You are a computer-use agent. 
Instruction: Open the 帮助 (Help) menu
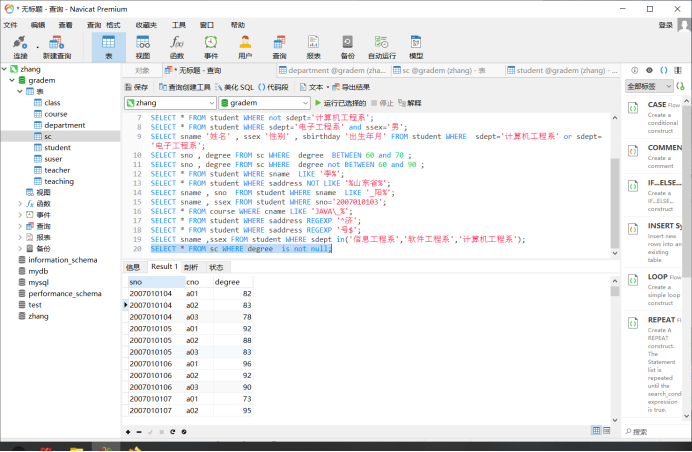[238, 25]
